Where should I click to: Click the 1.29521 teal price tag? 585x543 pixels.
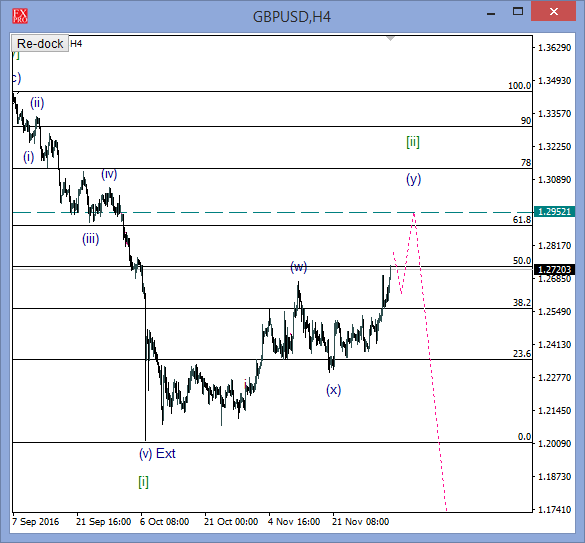pos(554,212)
